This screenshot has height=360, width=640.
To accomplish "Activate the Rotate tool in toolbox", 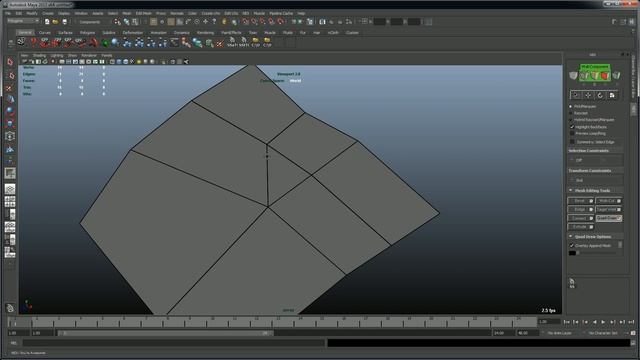I will [10, 111].
